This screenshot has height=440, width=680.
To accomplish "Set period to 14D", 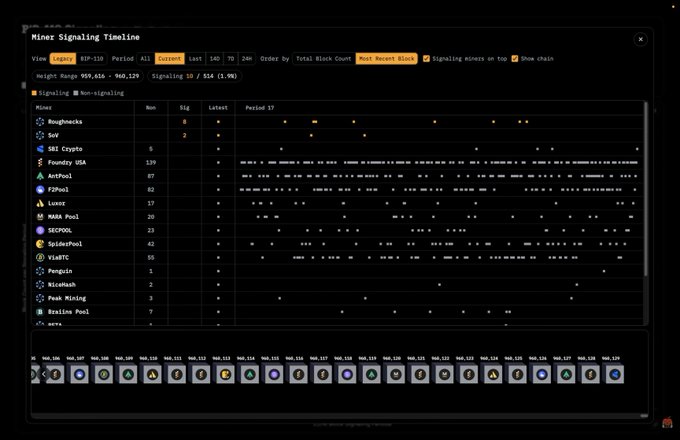I will click(215, 59).
